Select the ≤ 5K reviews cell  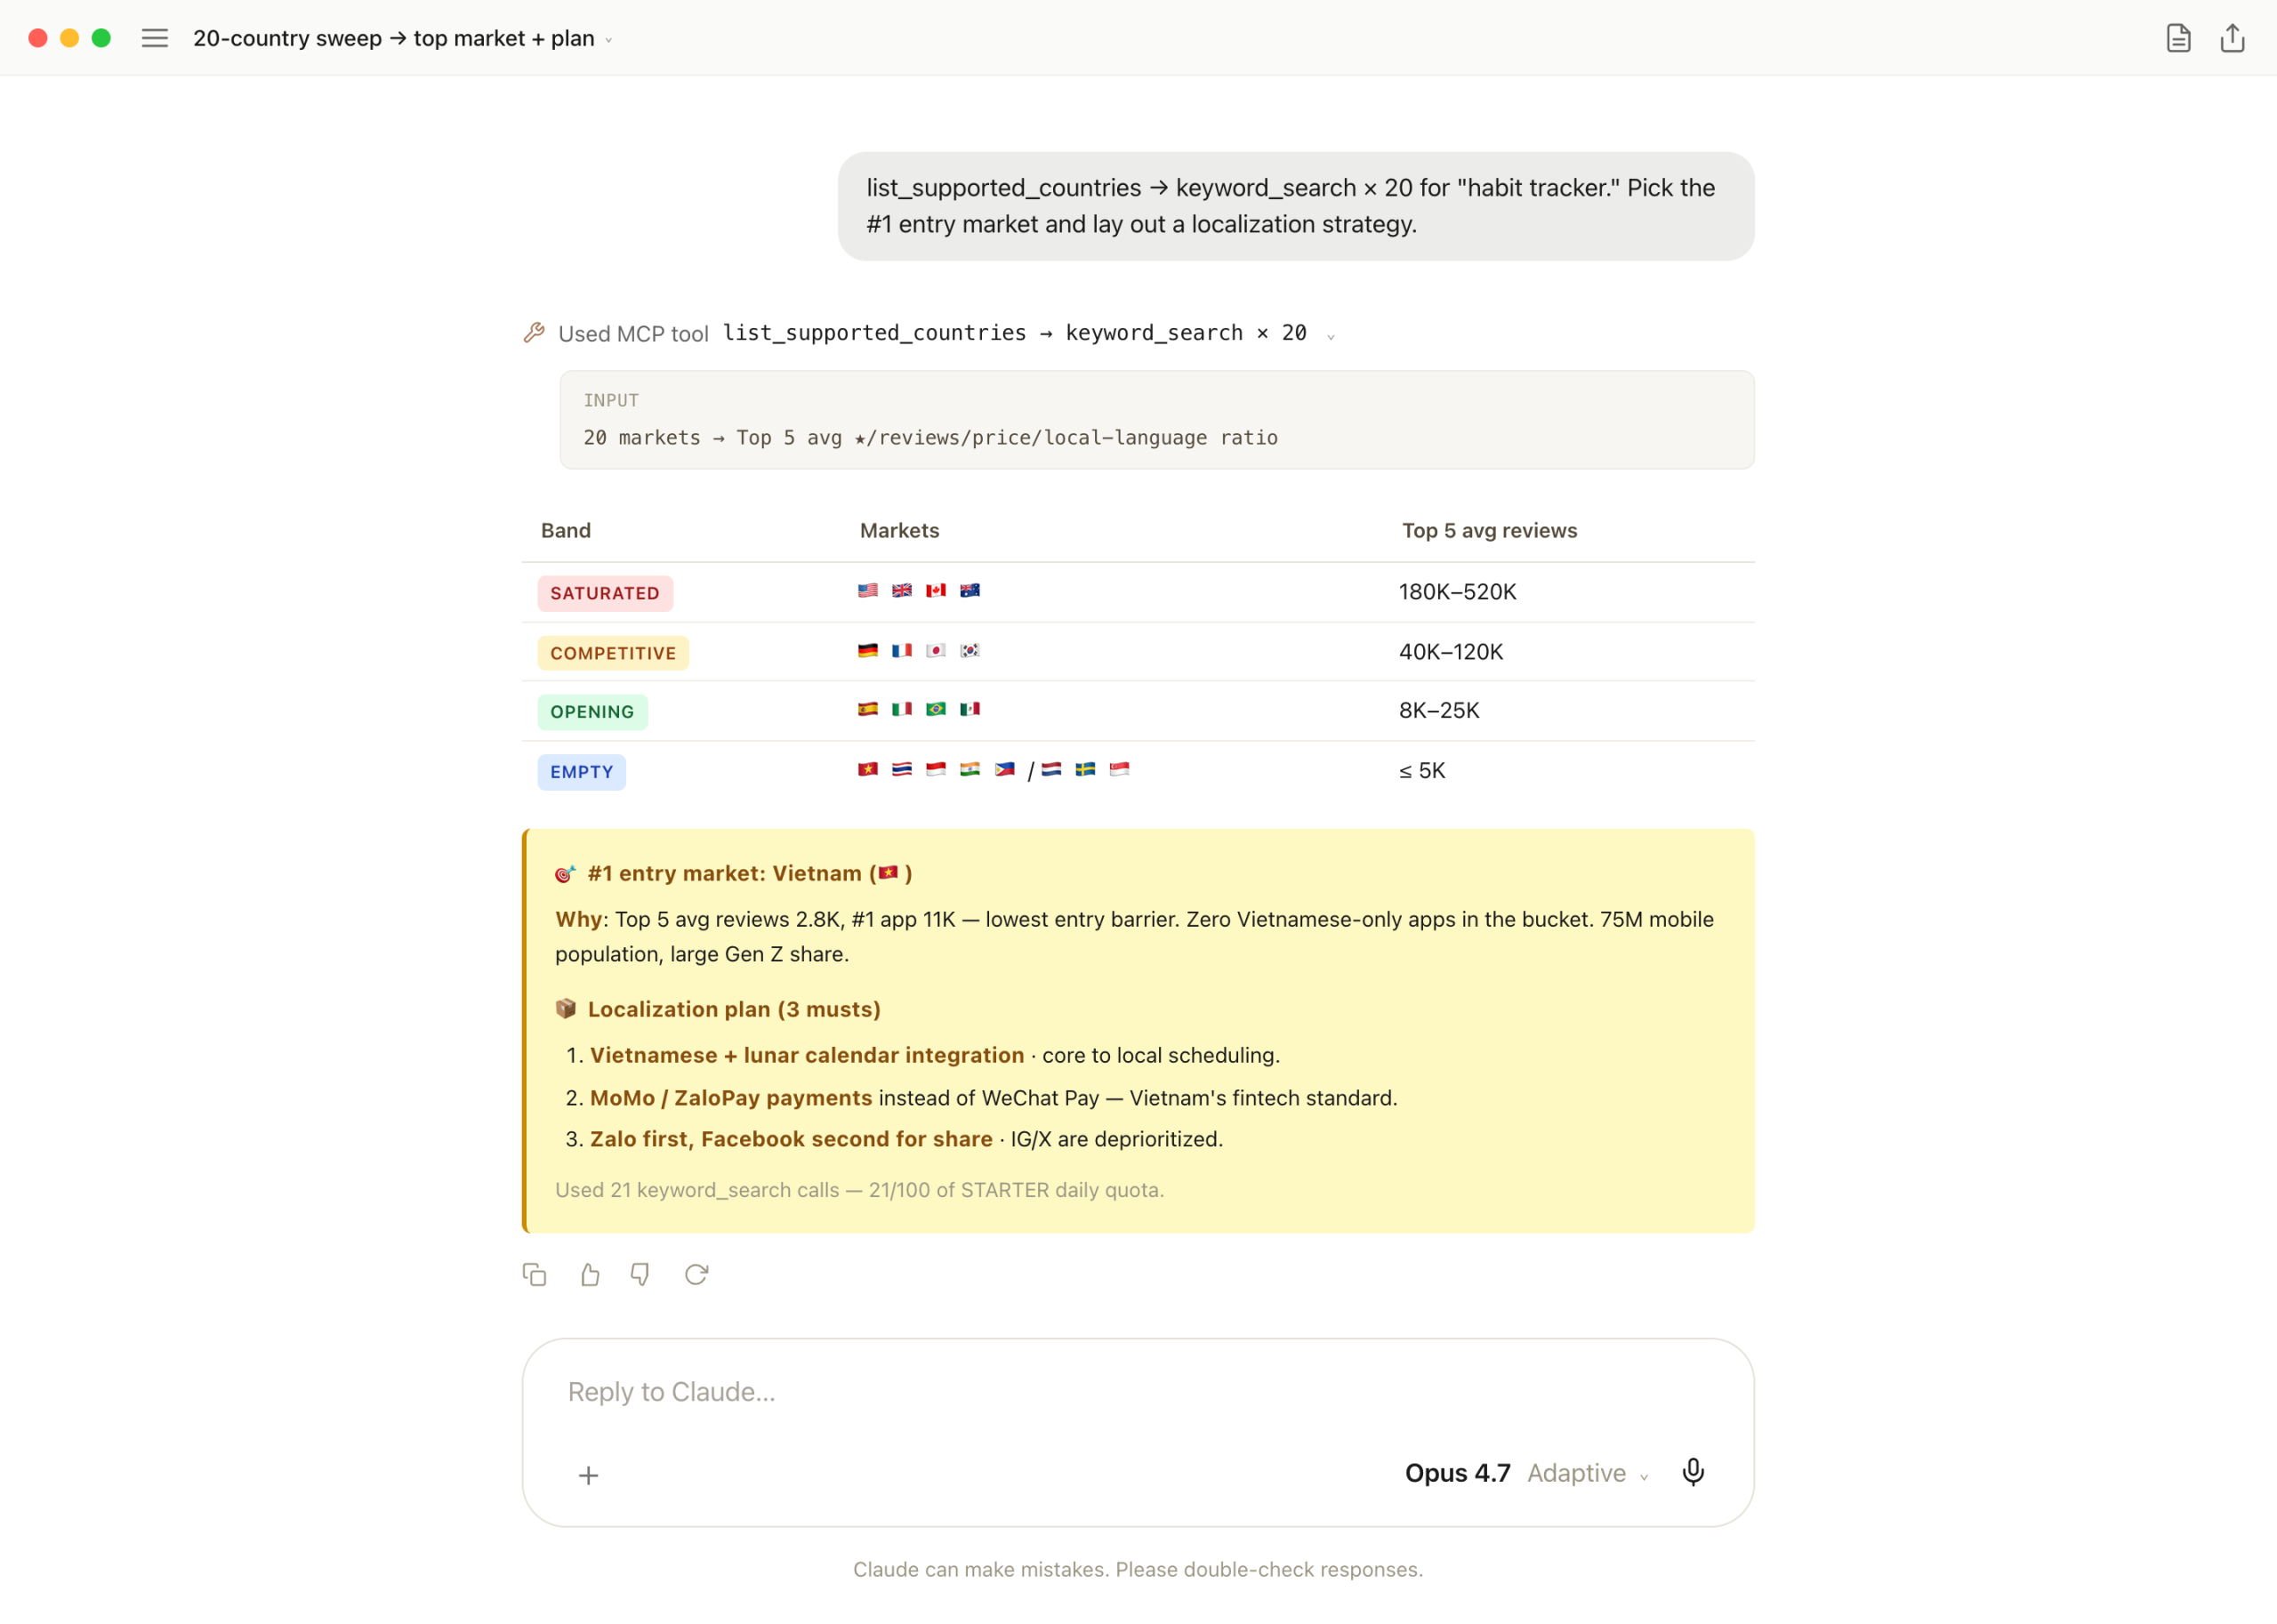pos(1421,770)
